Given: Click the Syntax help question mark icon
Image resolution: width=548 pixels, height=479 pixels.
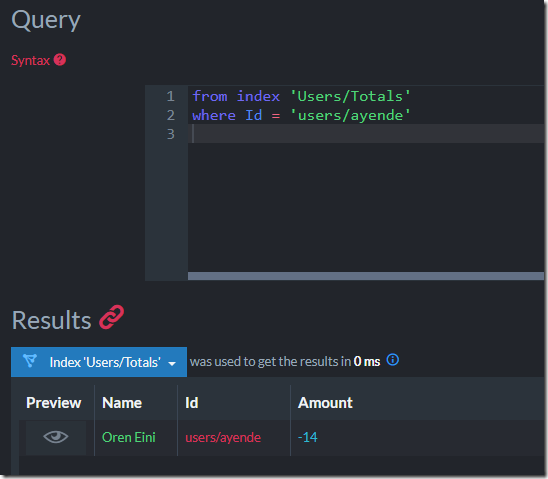Looking at the screenshot, I should pyautogui.click(x=60, y=60).
